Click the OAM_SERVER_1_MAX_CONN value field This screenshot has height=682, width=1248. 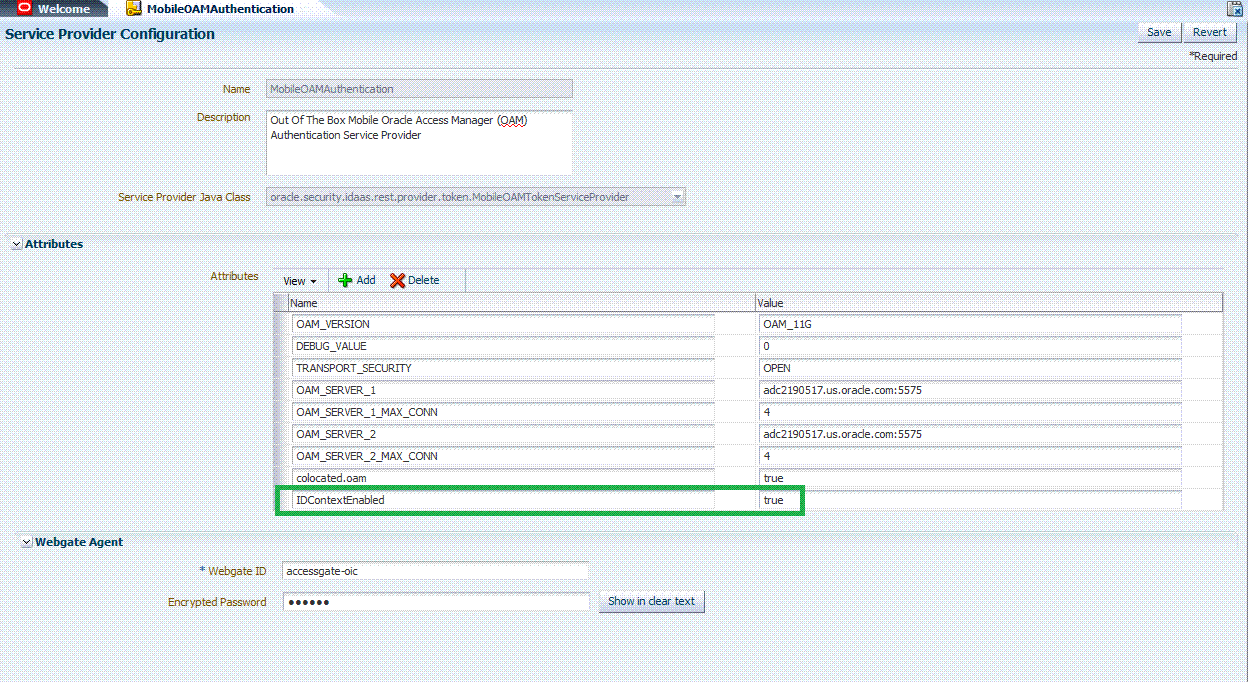pyautogui.click(x=970, y=412)
